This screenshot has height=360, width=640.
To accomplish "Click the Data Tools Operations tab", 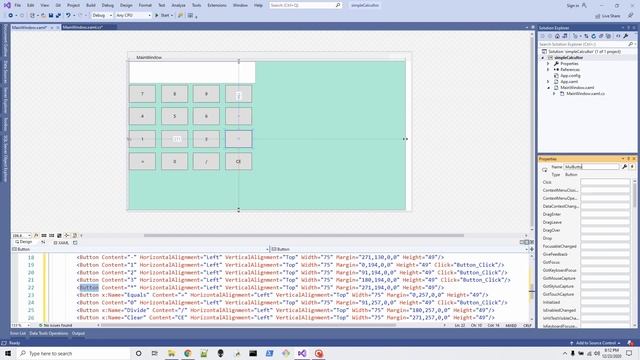I will pos(49,333).
